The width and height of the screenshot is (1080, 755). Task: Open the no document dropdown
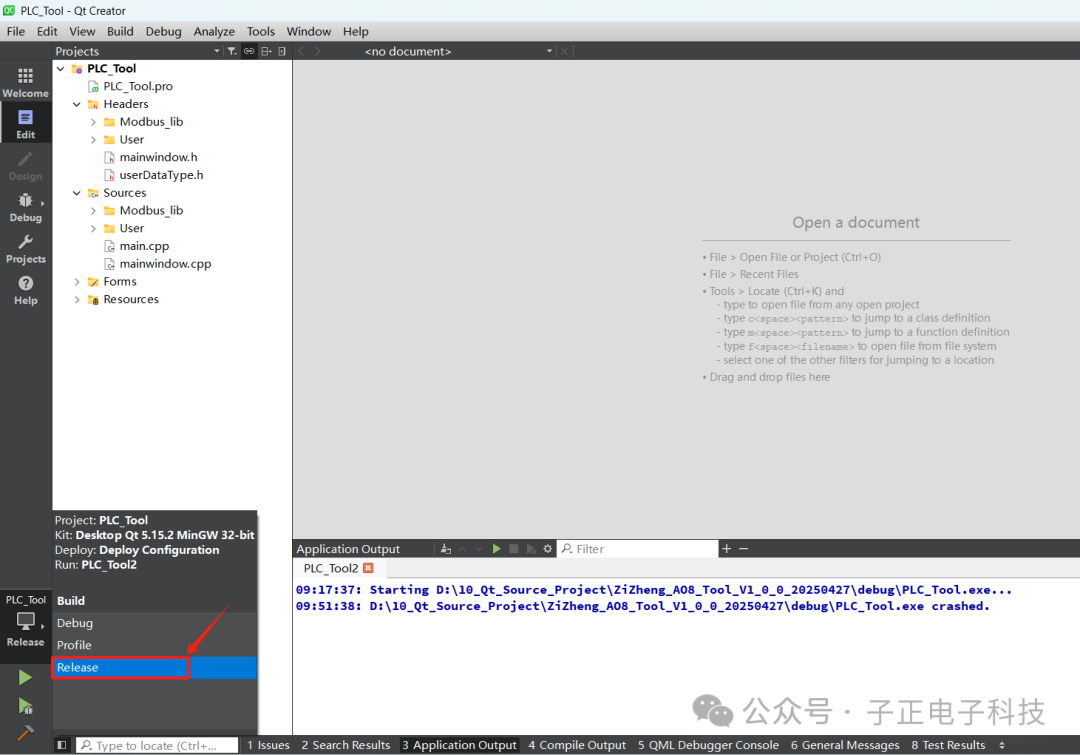click(x=458, y=51)
